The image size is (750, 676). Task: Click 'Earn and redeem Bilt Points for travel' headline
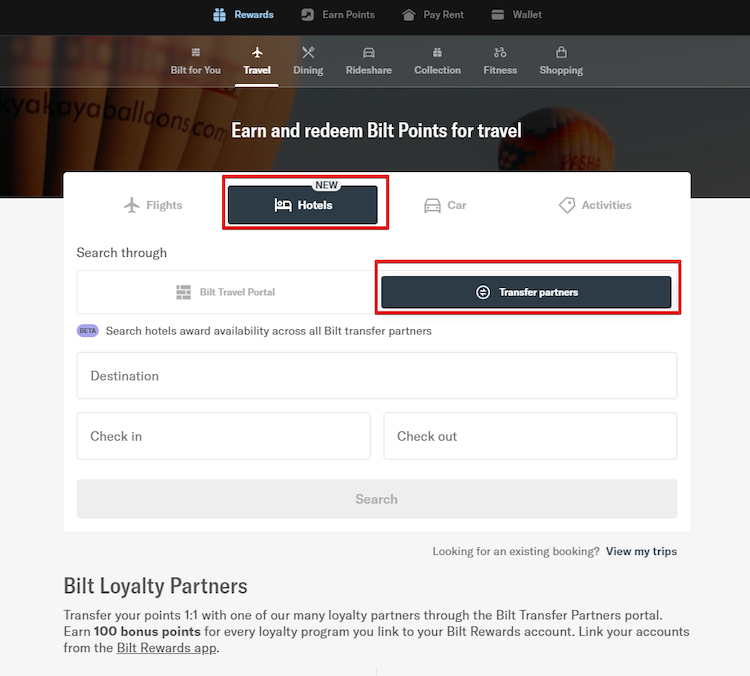(x=376, y=131)
